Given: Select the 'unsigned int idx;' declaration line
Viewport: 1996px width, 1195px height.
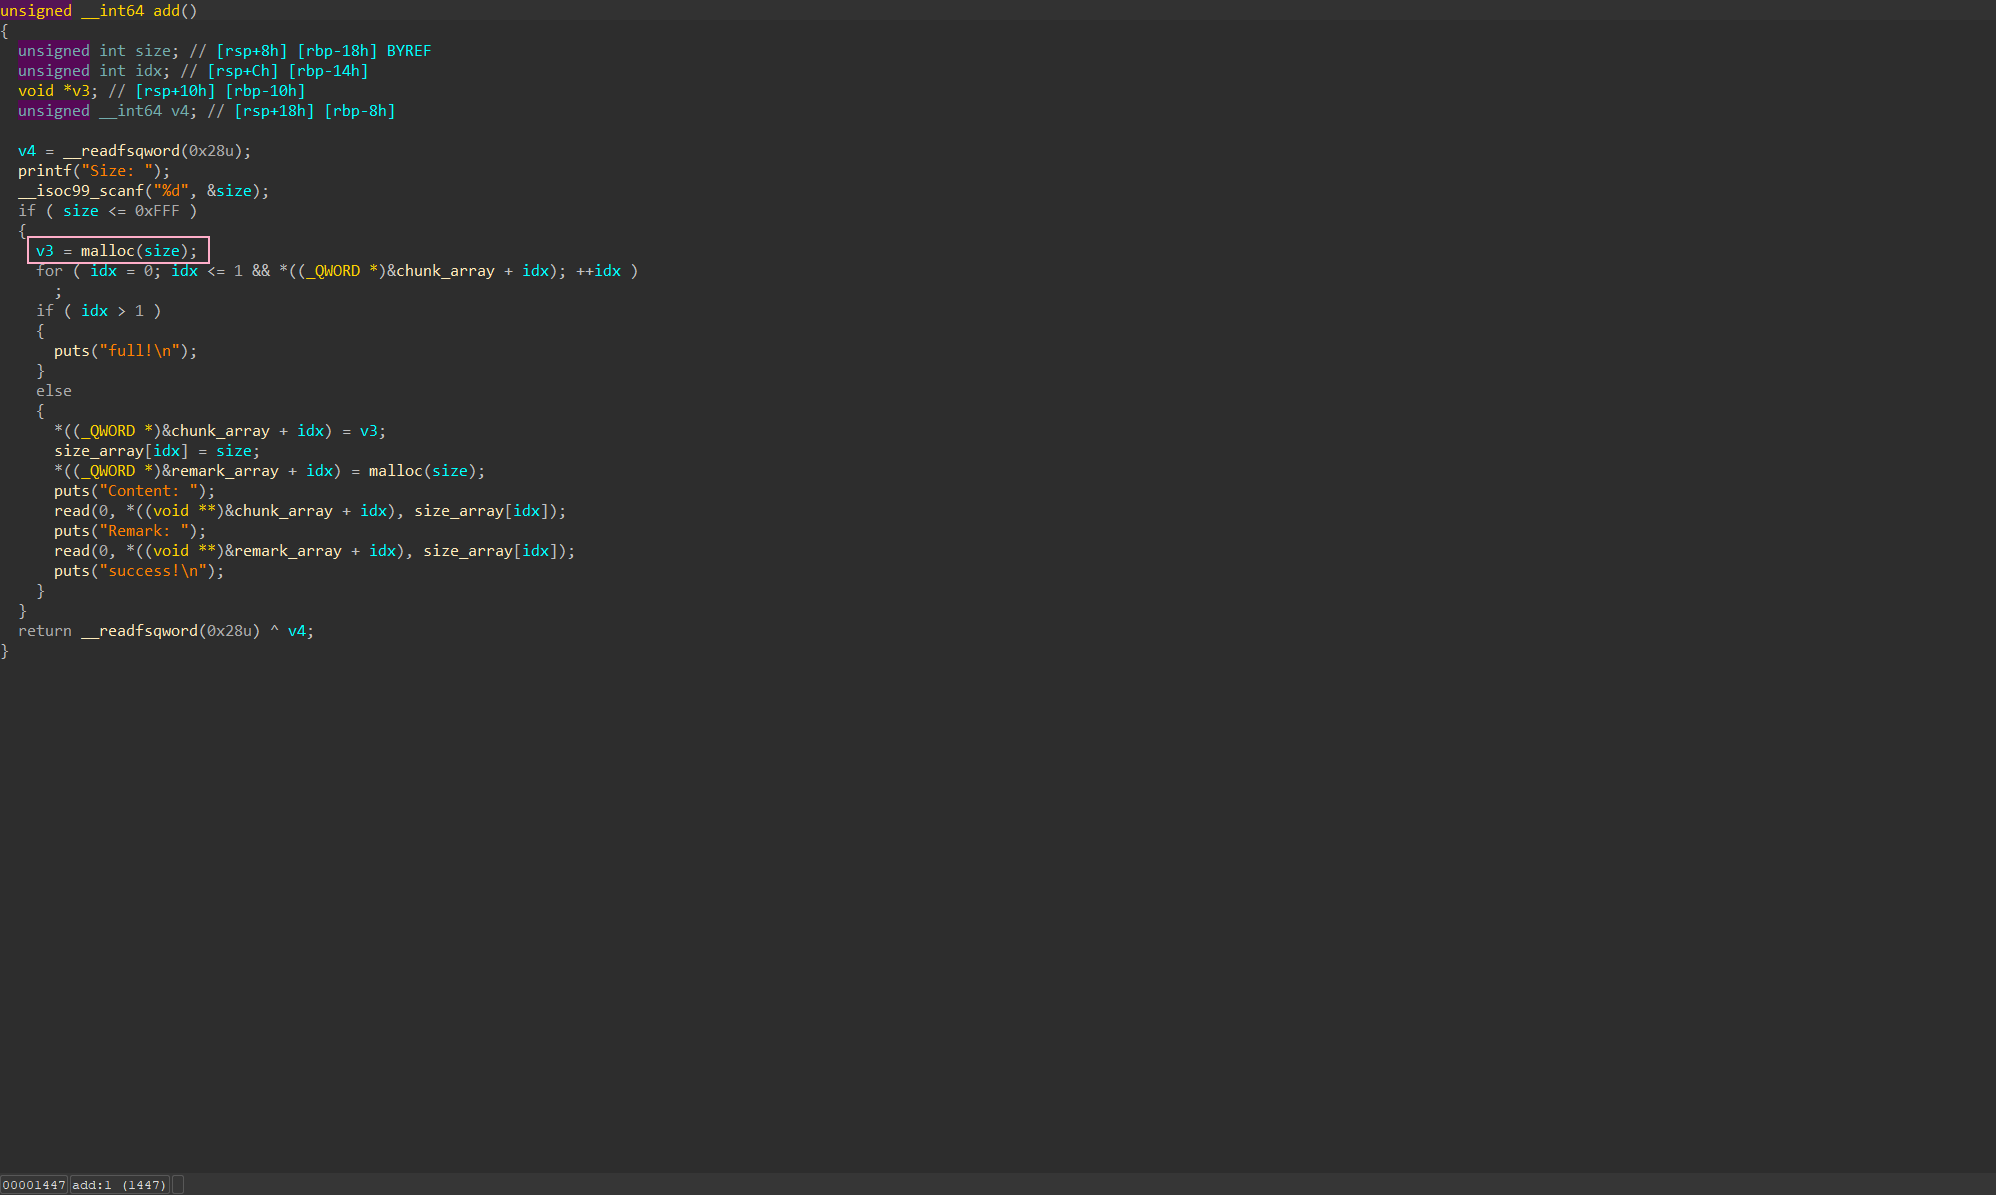Looking at the screenshot, I should [193, 71].
